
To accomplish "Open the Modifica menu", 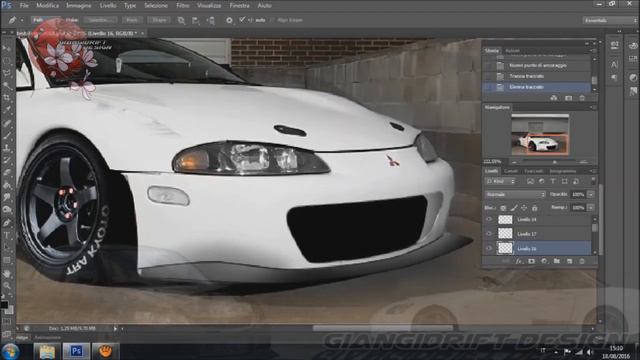I will tap(48, 6).
